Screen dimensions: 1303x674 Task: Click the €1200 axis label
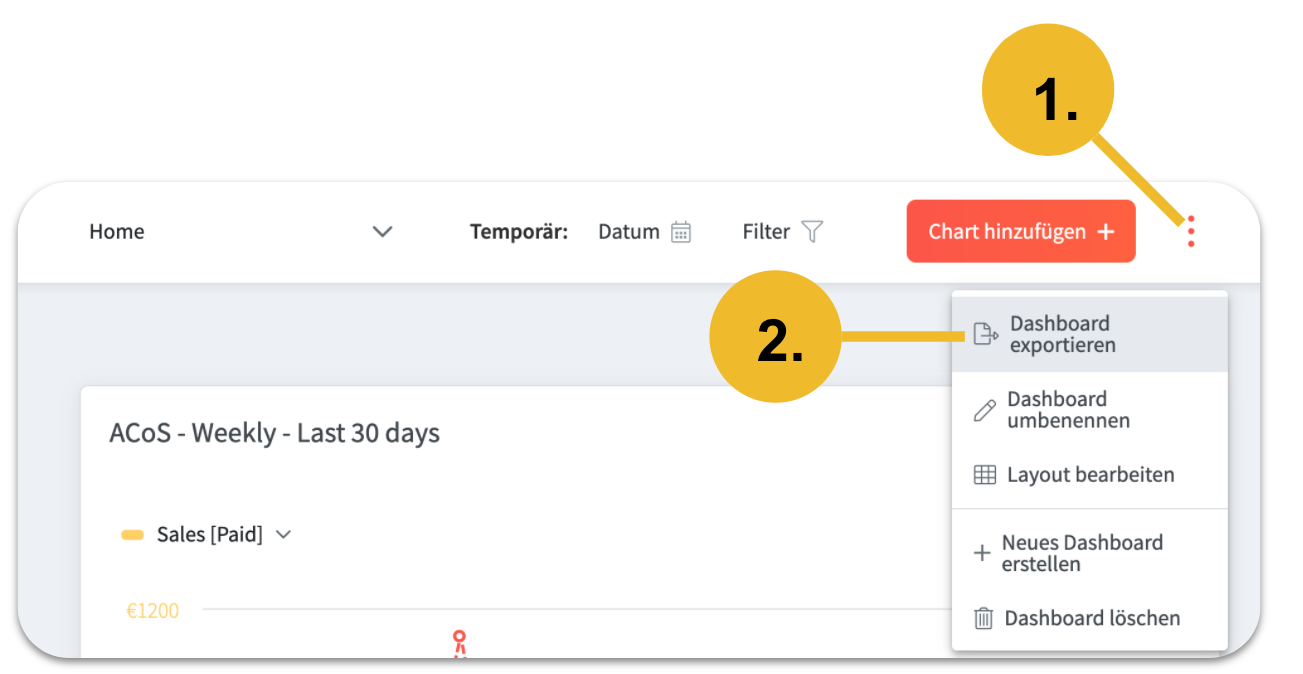point(153,610)
